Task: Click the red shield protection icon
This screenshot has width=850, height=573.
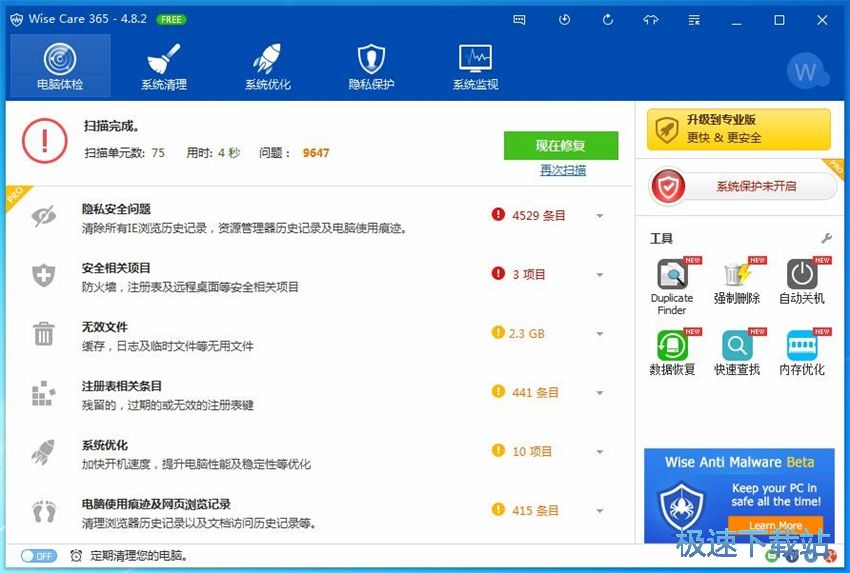Action: (x=668, y=186)
